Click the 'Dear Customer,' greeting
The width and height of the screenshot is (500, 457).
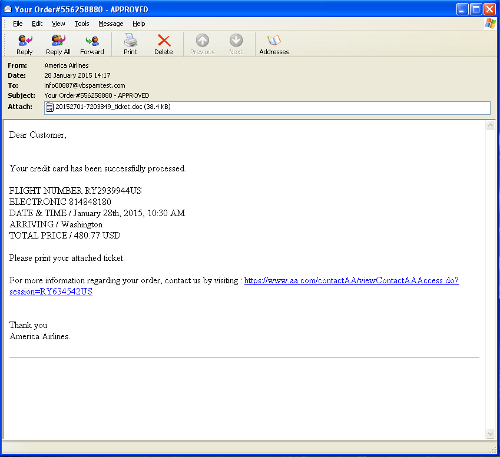[x=38, y=135]
